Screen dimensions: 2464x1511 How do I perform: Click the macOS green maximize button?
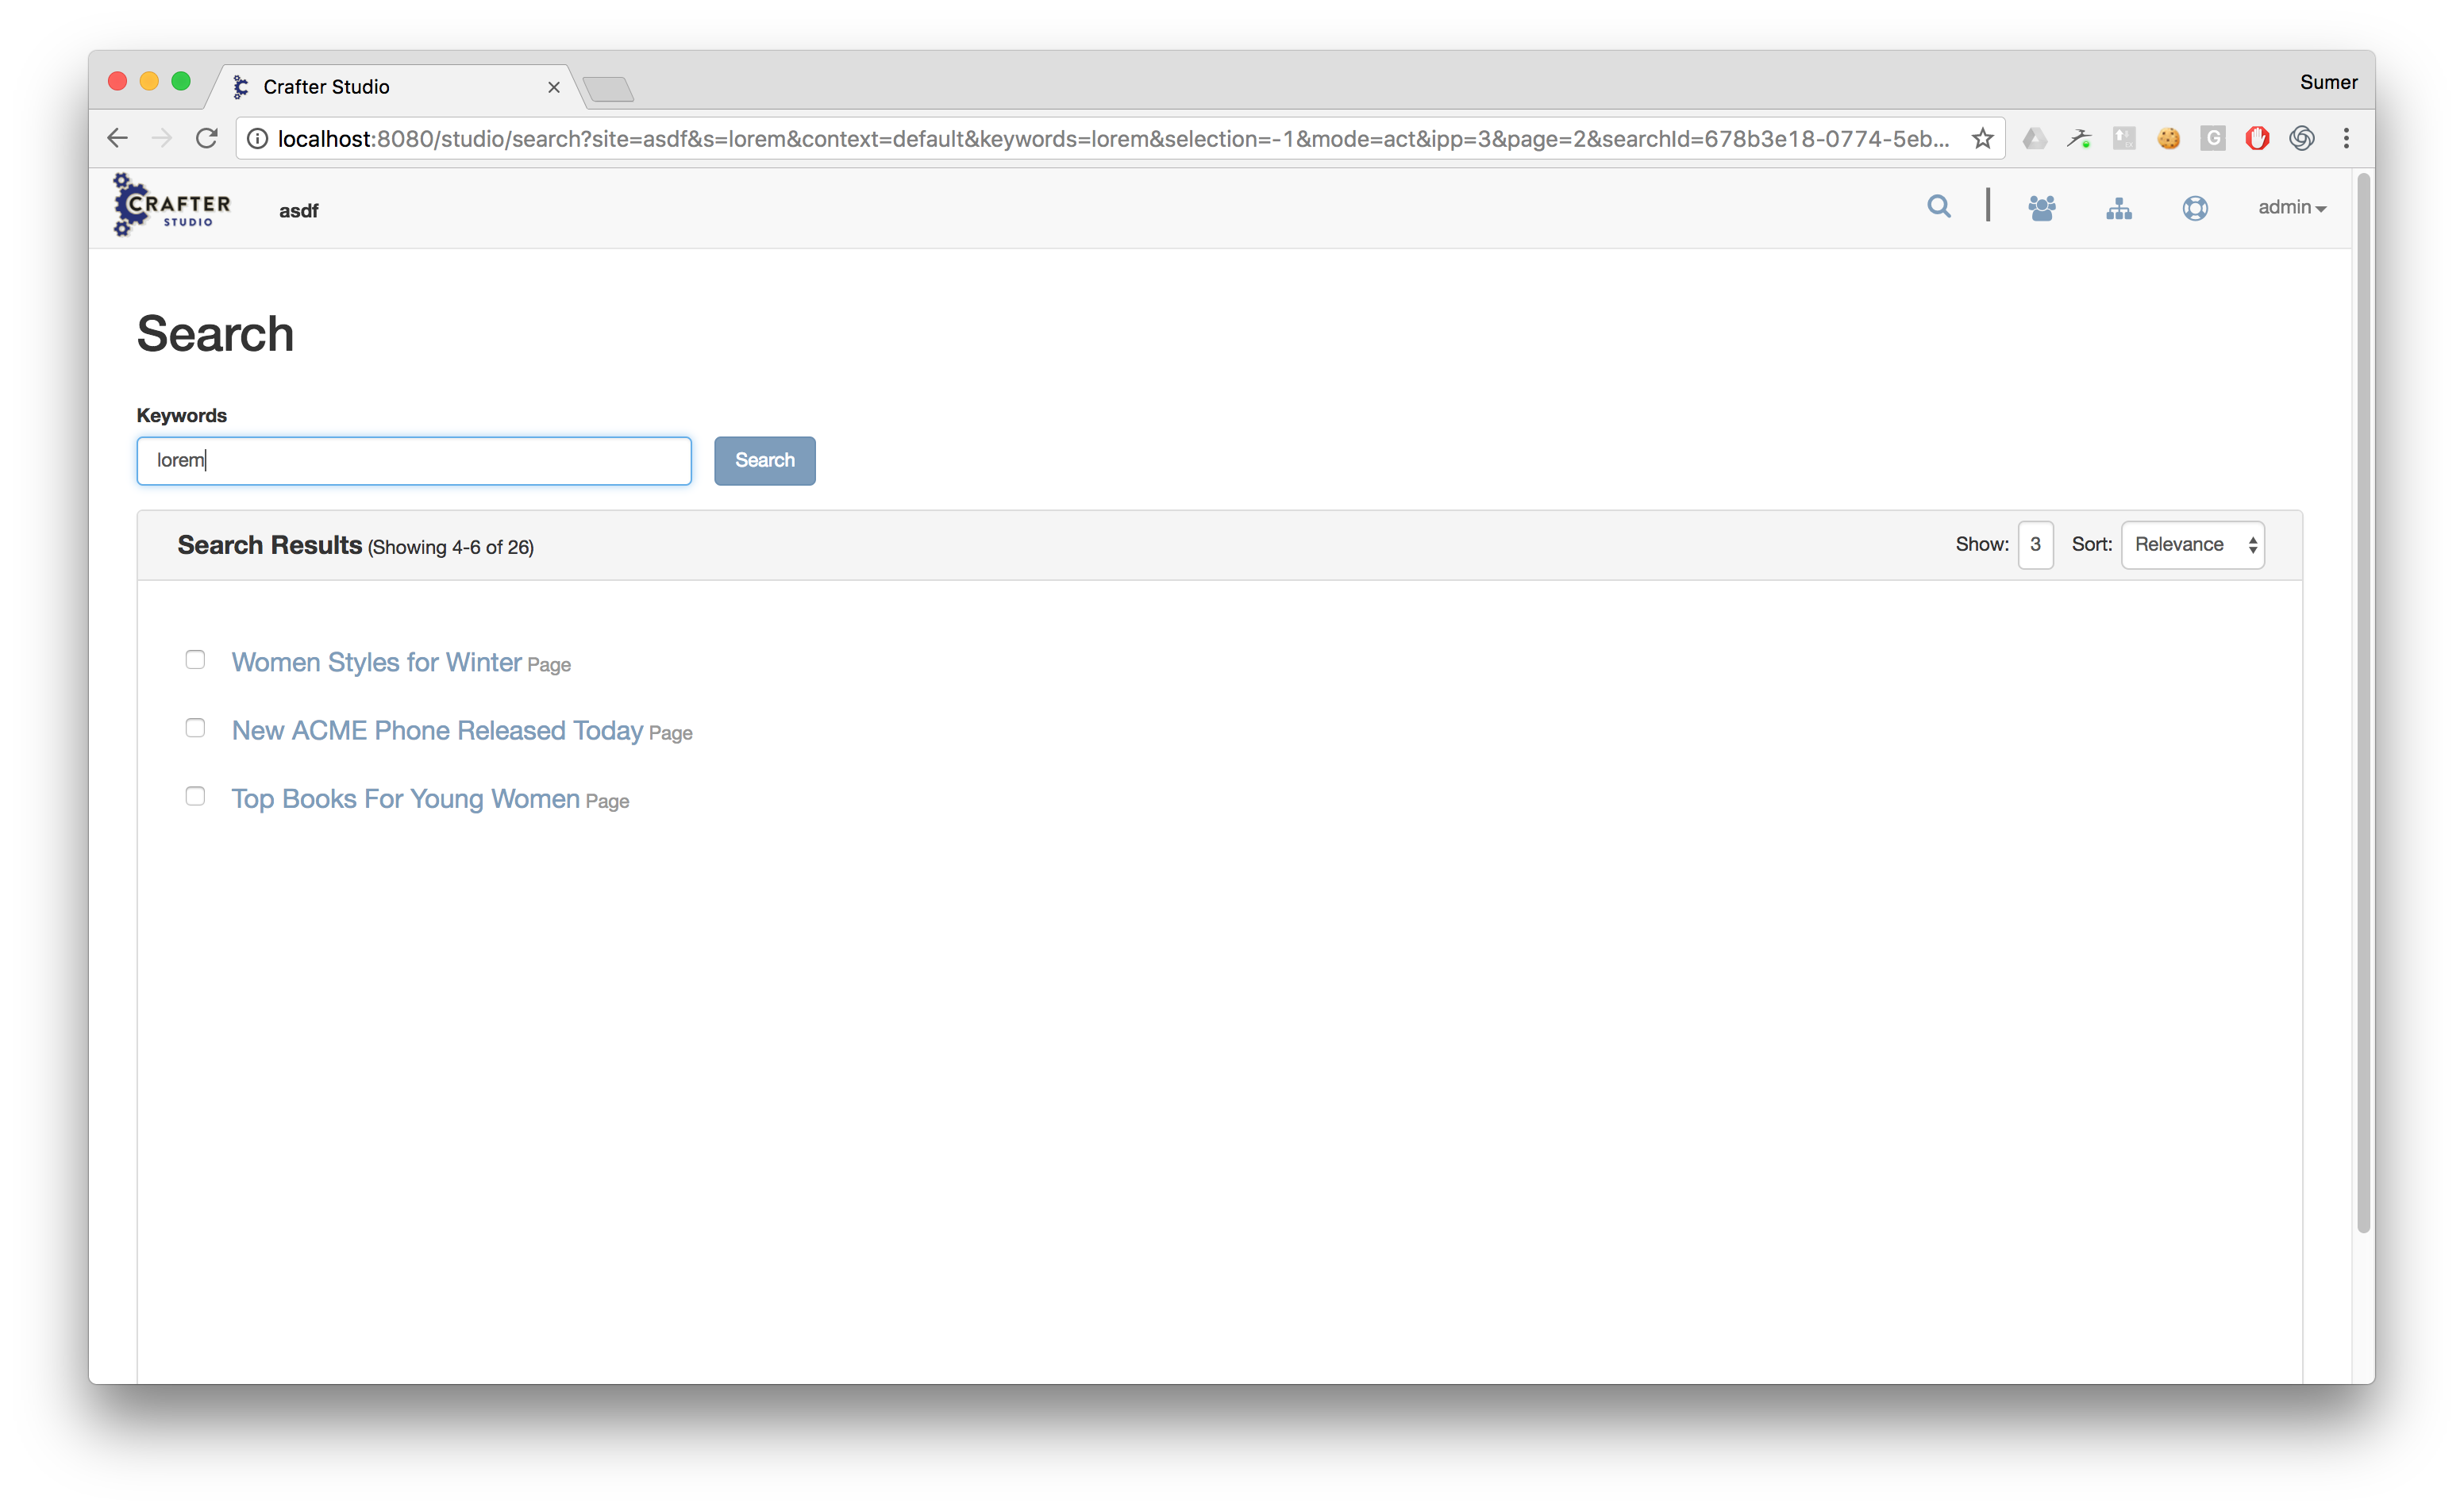(x=181, y=81)
